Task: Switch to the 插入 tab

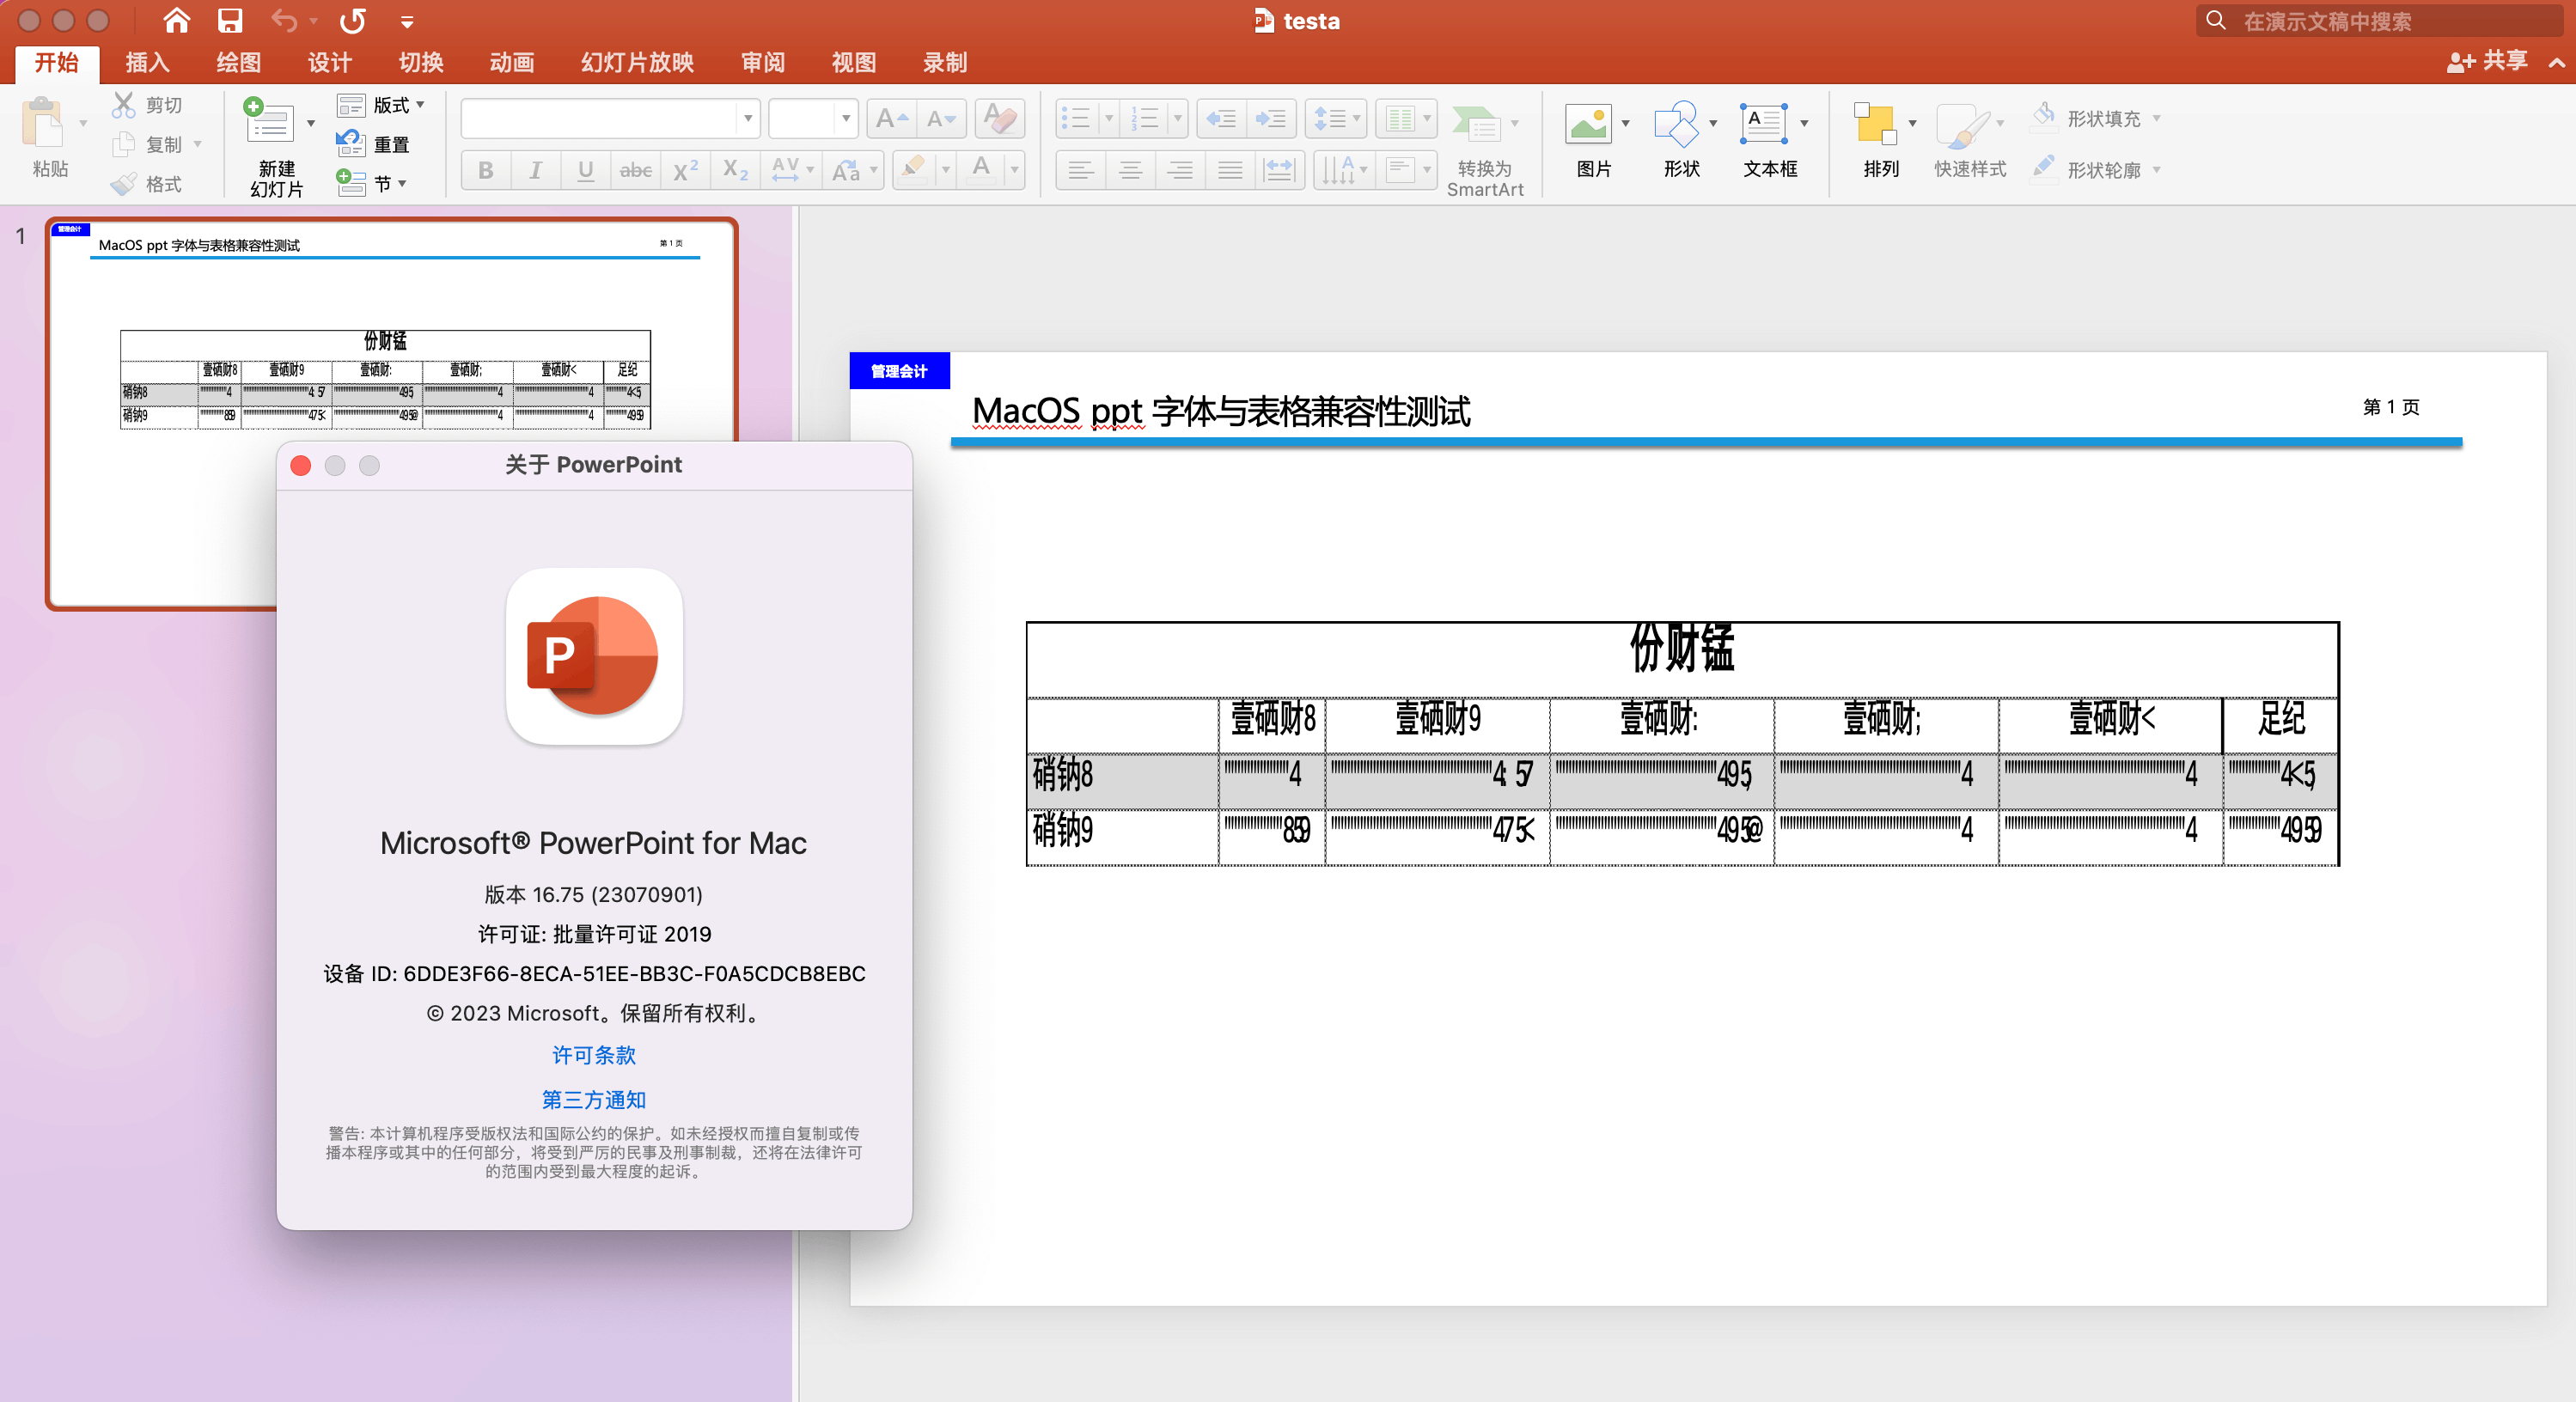Action: (147, 63)
